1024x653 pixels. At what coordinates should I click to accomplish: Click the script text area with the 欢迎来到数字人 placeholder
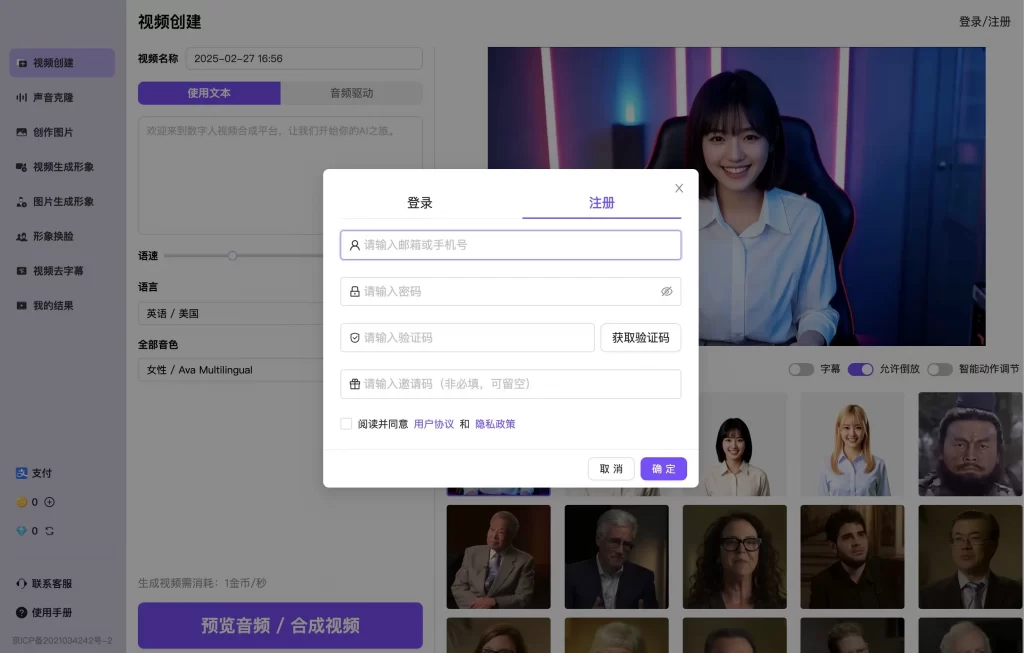[280, 175]
